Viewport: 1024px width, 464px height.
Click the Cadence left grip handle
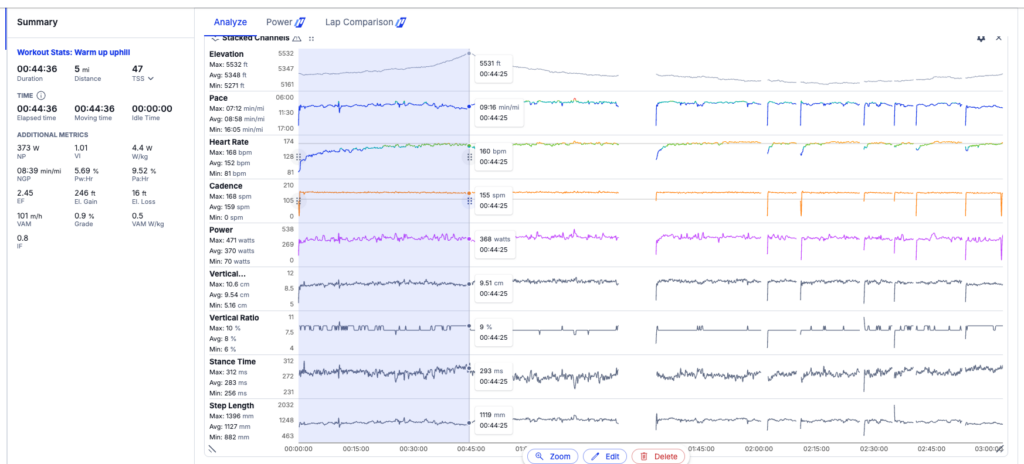coord(298,201)
